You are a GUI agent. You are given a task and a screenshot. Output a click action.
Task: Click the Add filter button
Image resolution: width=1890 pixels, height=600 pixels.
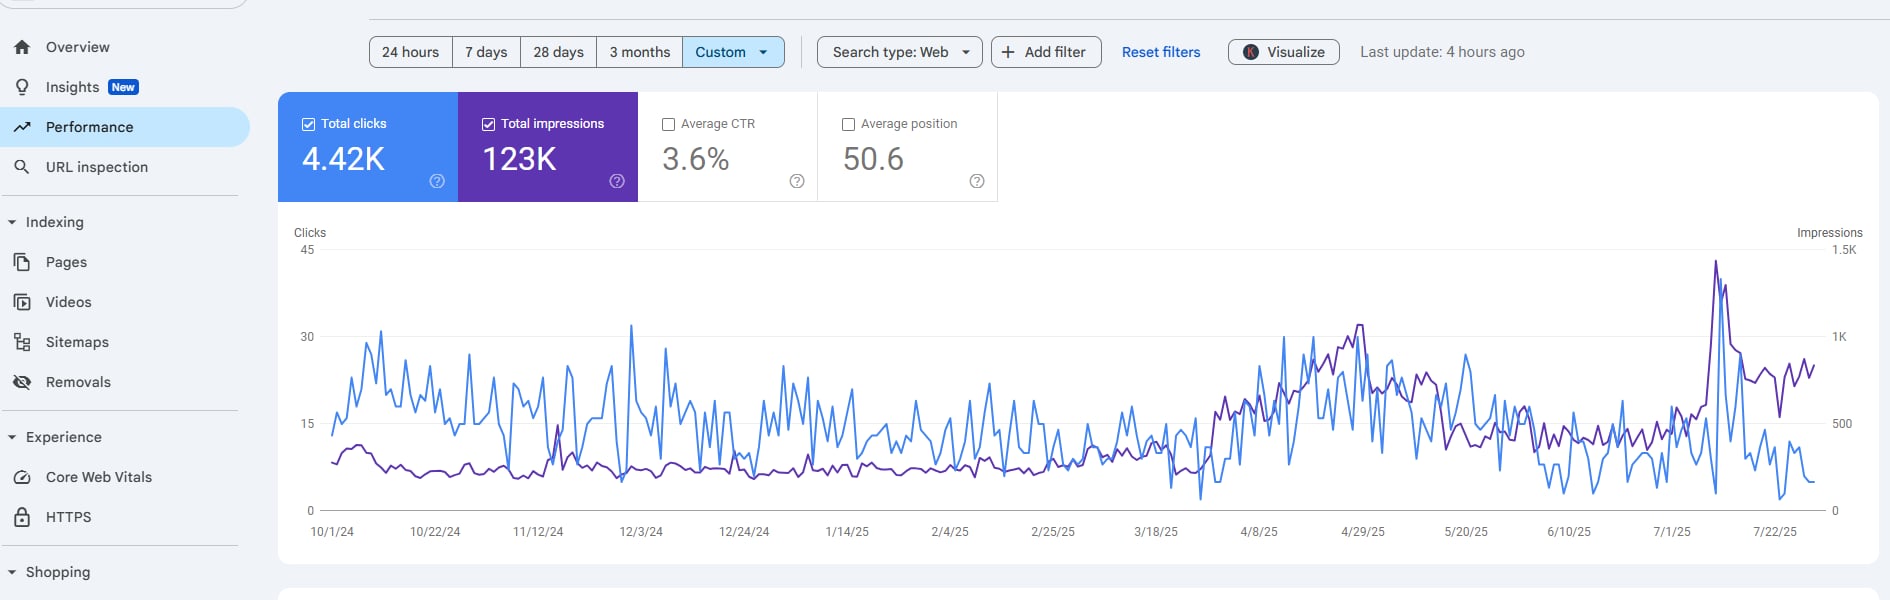(1045, 52)
